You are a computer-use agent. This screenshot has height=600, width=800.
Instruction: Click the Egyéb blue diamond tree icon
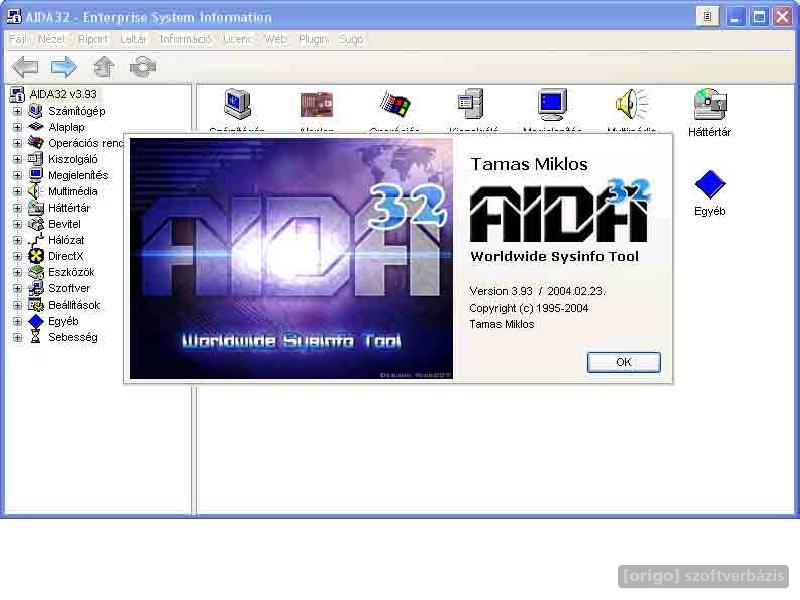[x=35, y=321]
